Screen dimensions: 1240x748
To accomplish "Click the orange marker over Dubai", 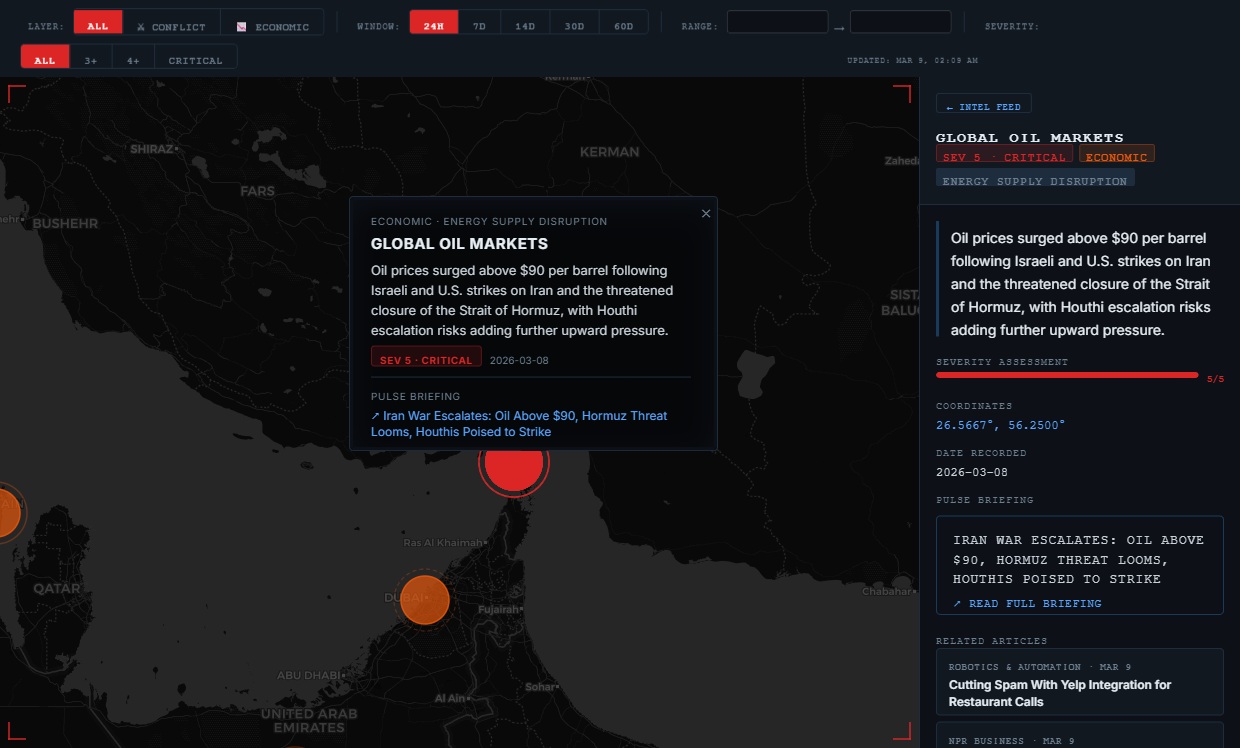I will click(x=424, y=599).
